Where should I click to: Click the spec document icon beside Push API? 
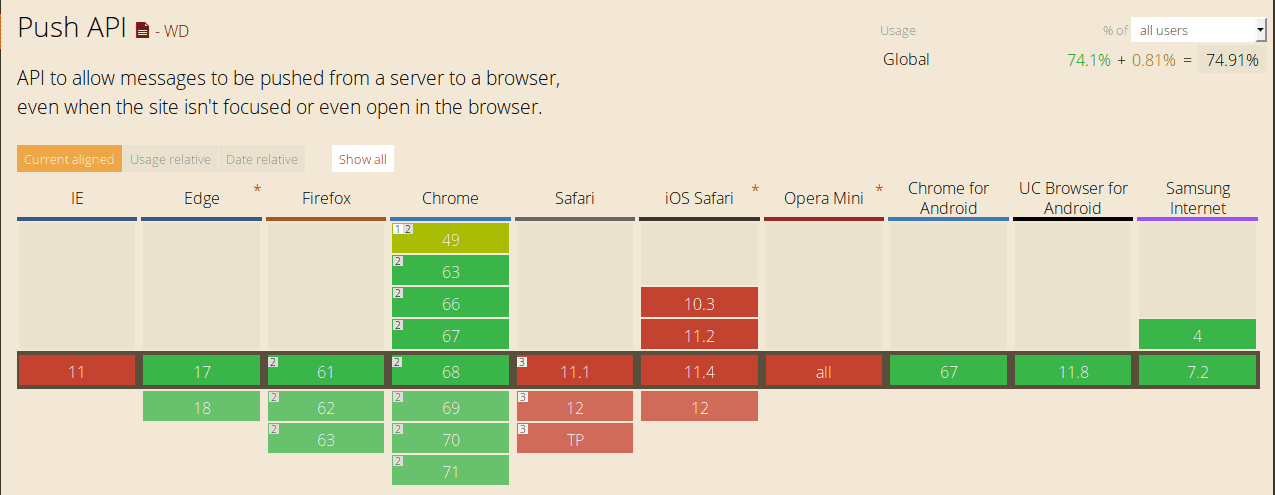[x=143, y=31]
